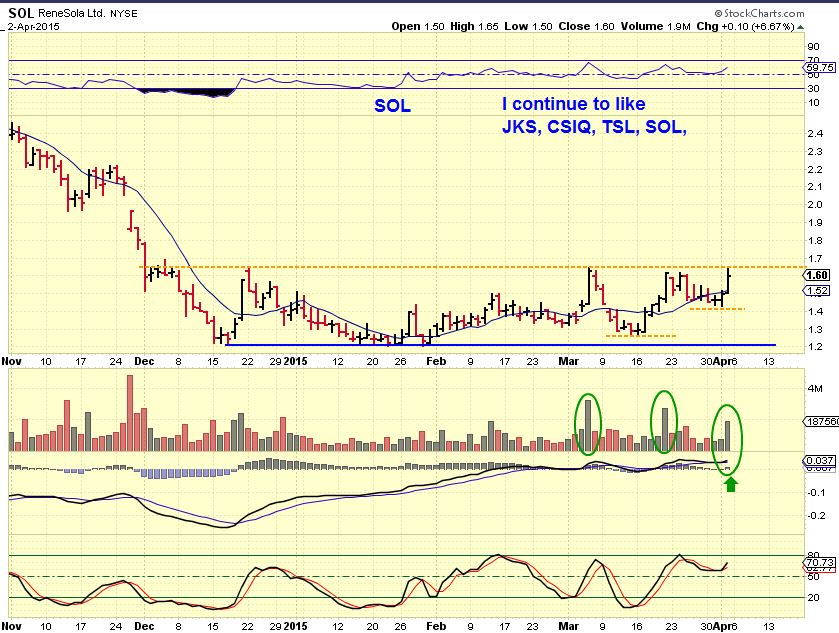Click the 70.73 stochastic value tag
839x633 pixels.
(819, 562)
